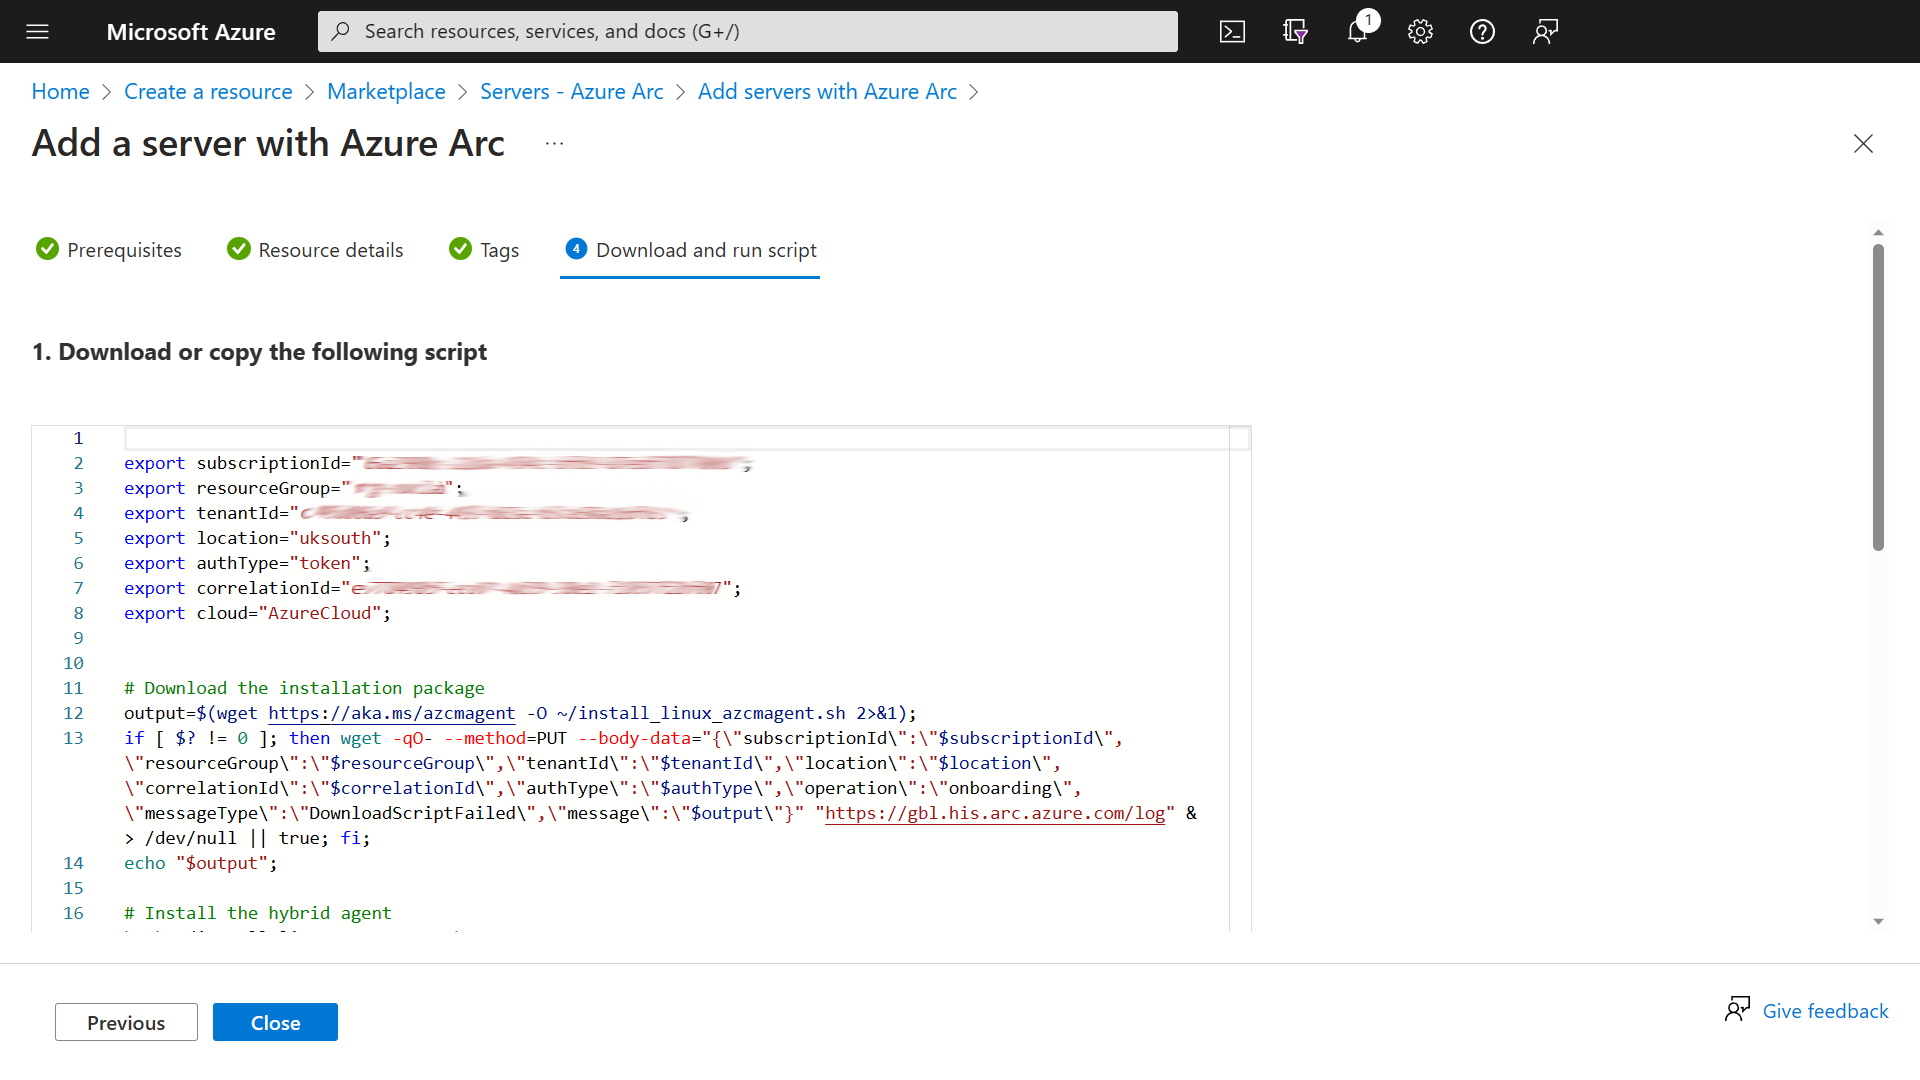This screenshot has height=1080, width=1920.
Task: Click the Settings gear icon
Action: (x=1420, y=30)
